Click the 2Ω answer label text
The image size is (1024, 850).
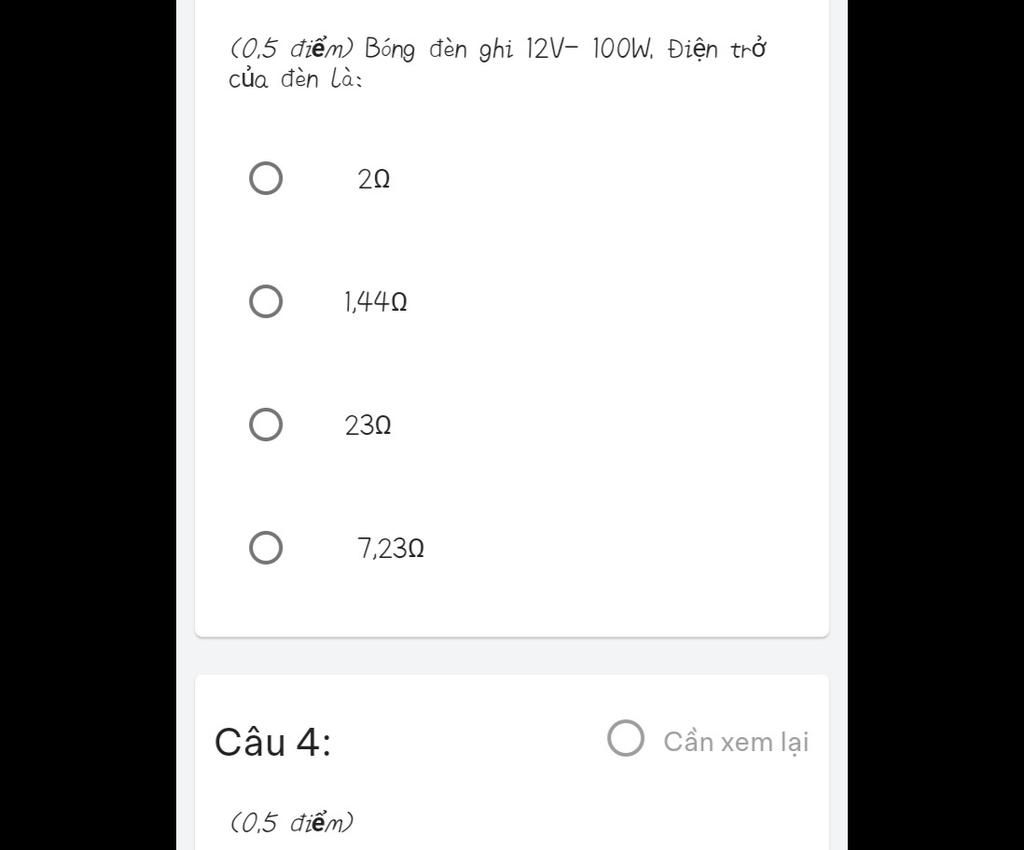374,180
